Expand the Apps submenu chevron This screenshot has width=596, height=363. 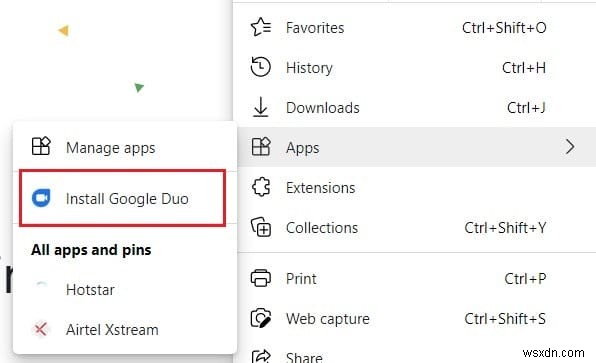[569, 147]
